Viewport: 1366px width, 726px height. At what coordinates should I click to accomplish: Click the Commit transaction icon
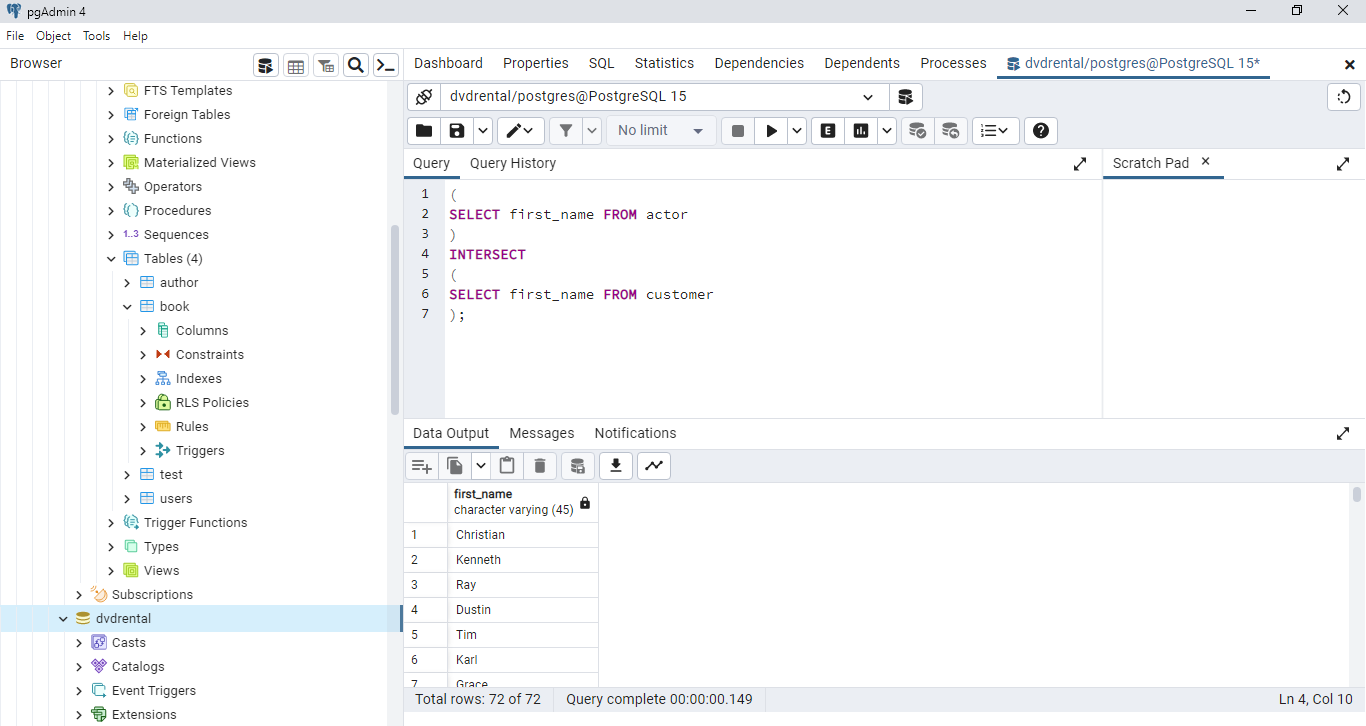917,131
